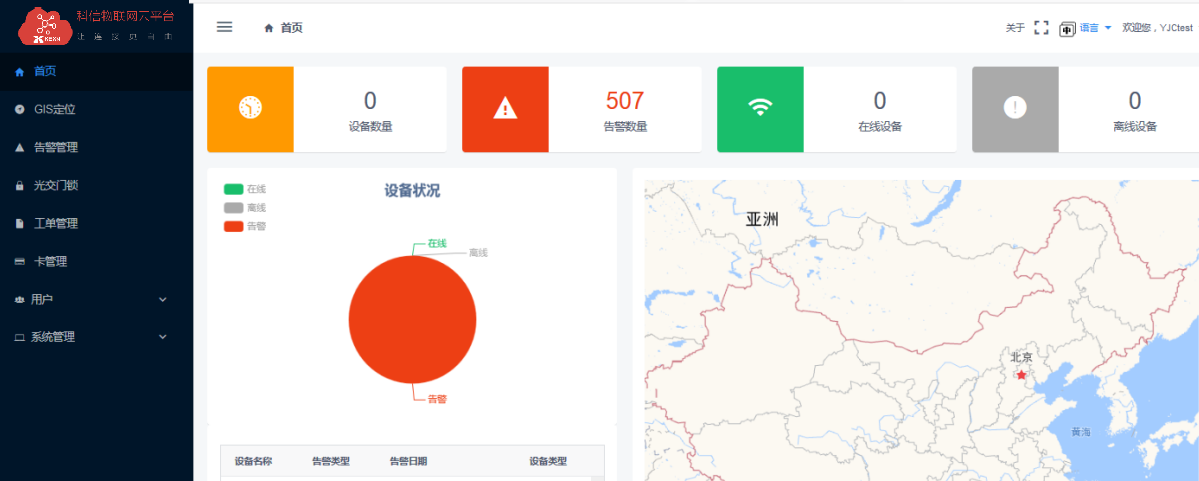Toggle 离线 series in chart legend

(x=245, y=208)
